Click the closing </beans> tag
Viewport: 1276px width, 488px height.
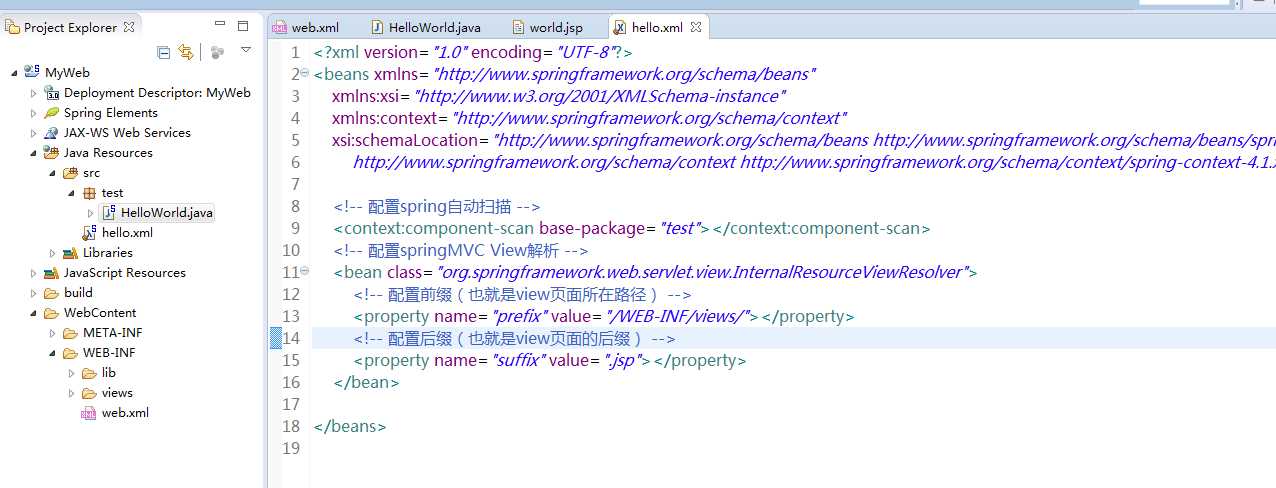coord(350,426)
